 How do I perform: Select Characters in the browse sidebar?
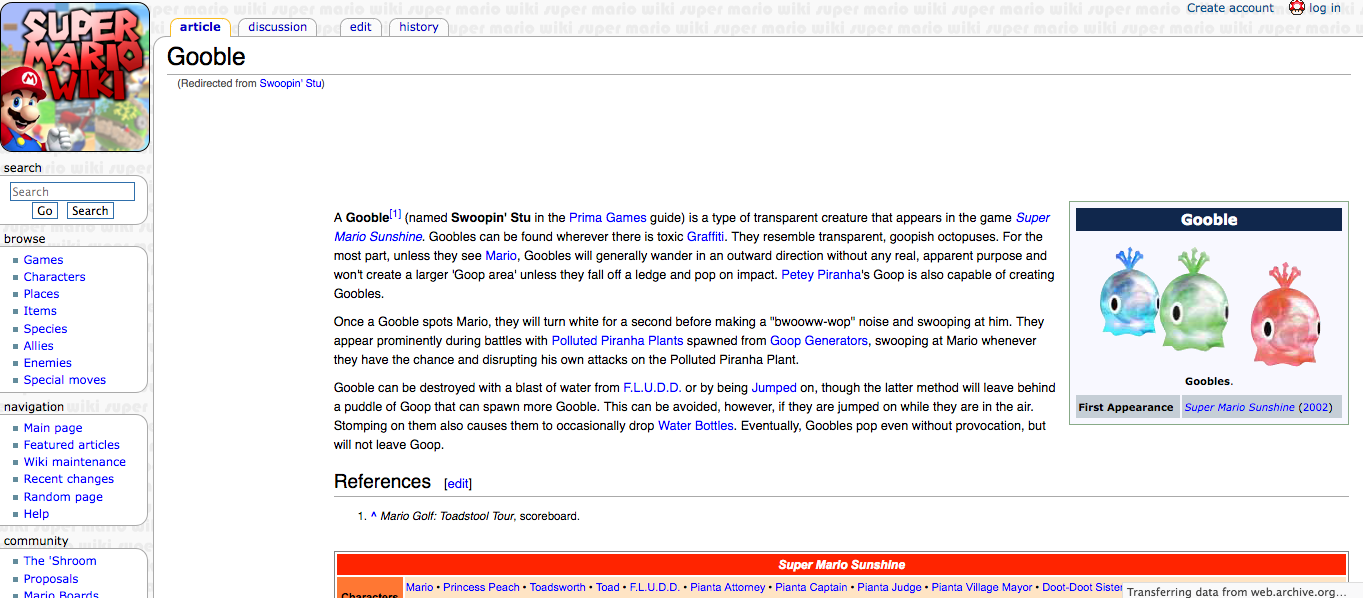[x=55, y=277]
